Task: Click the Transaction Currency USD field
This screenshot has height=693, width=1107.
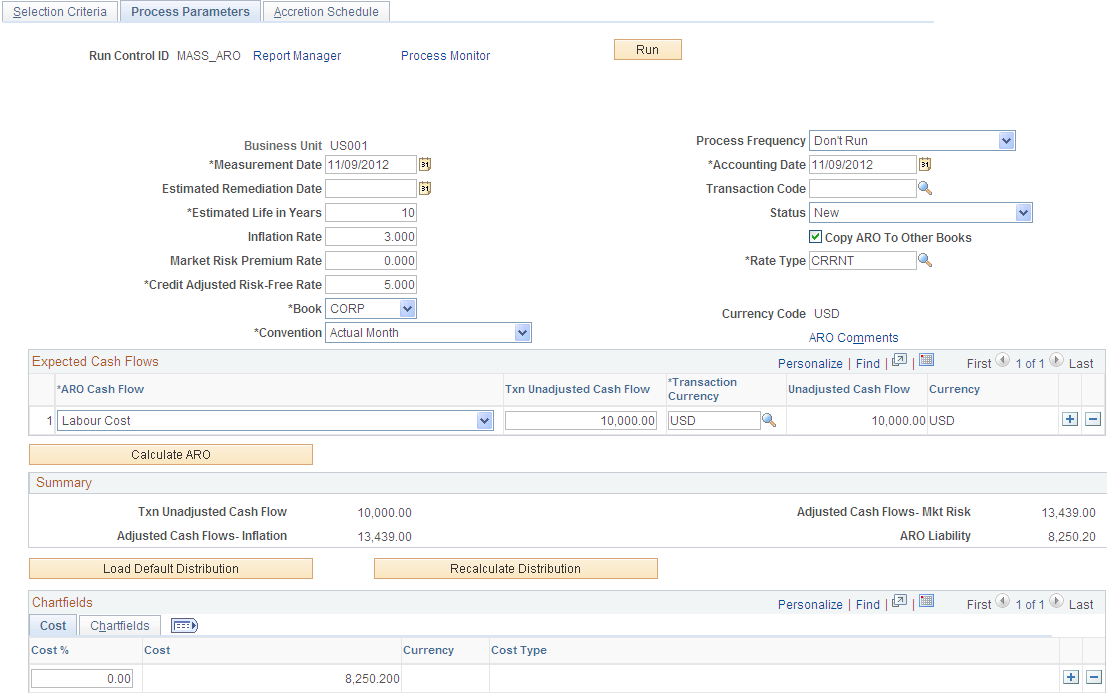Action: [714, 421]
